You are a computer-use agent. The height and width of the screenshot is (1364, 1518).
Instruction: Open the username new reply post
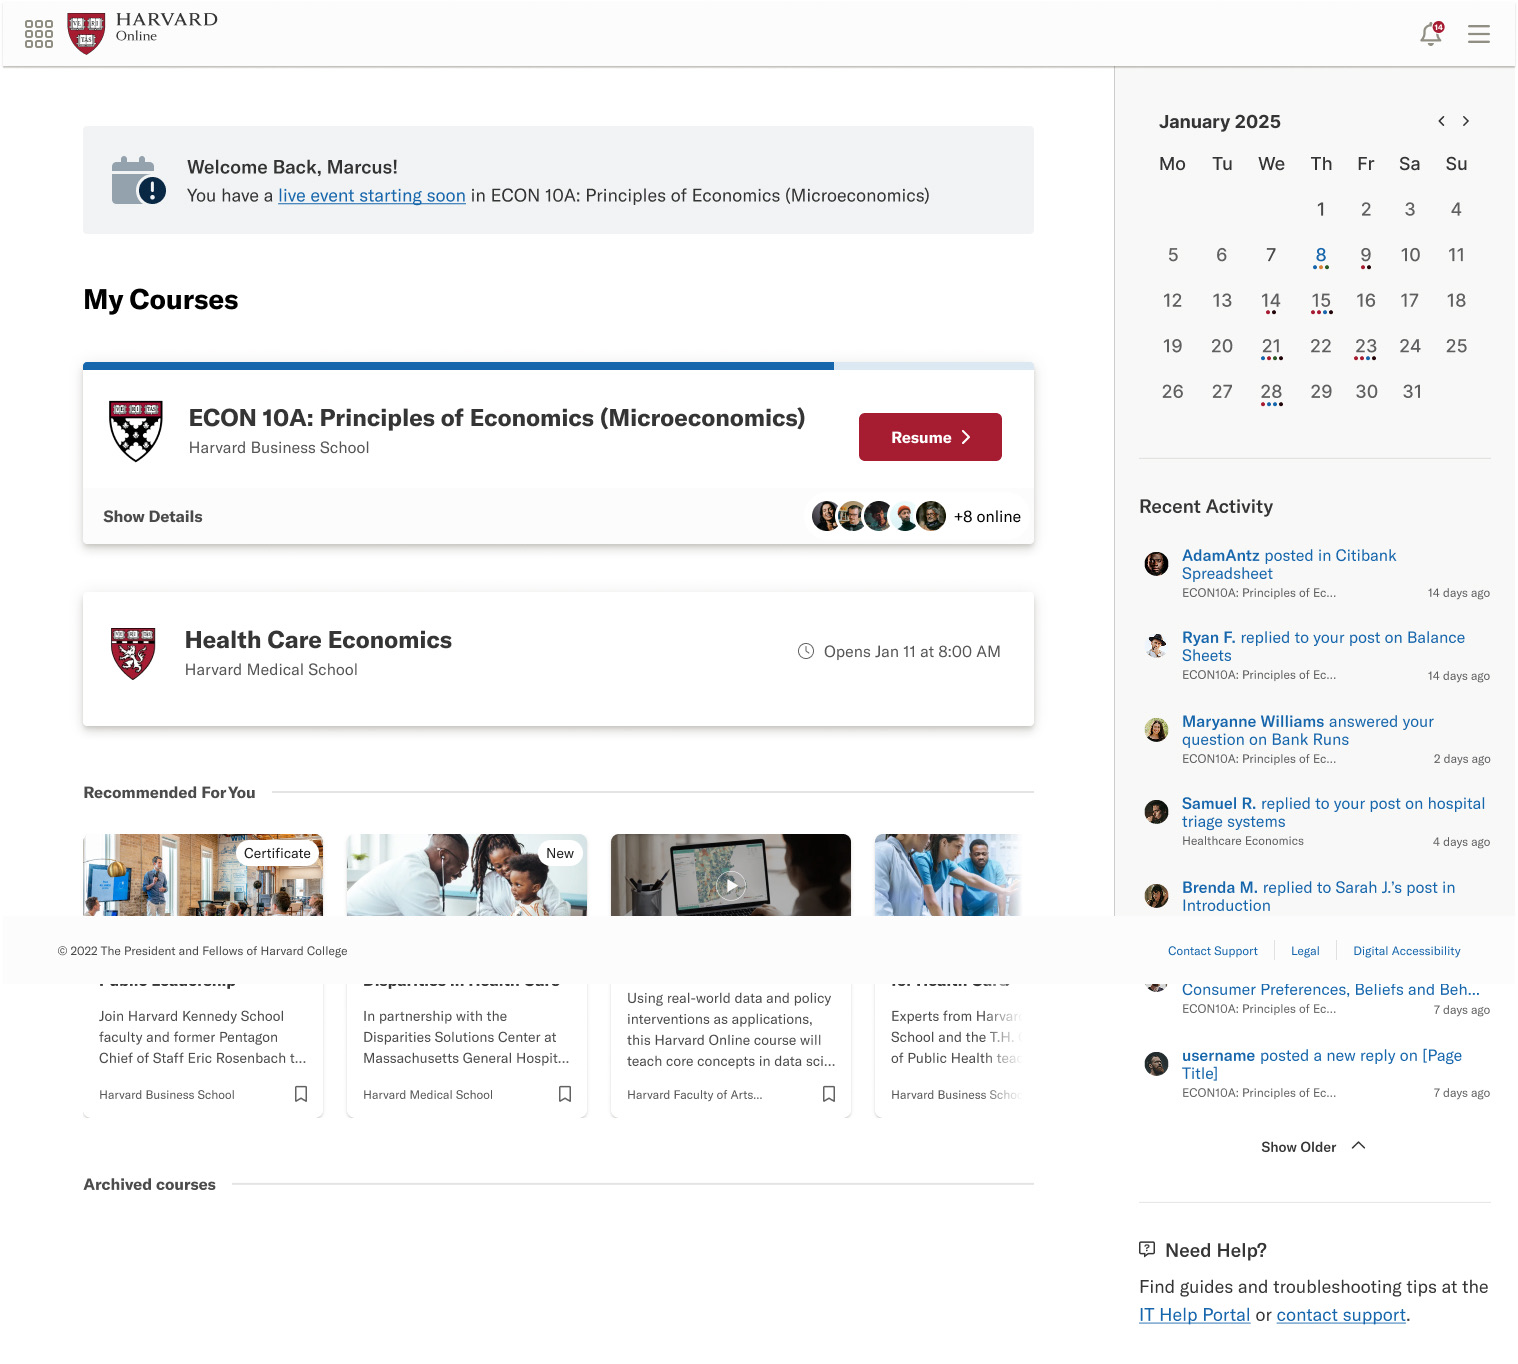(x=1322, y=1065)
